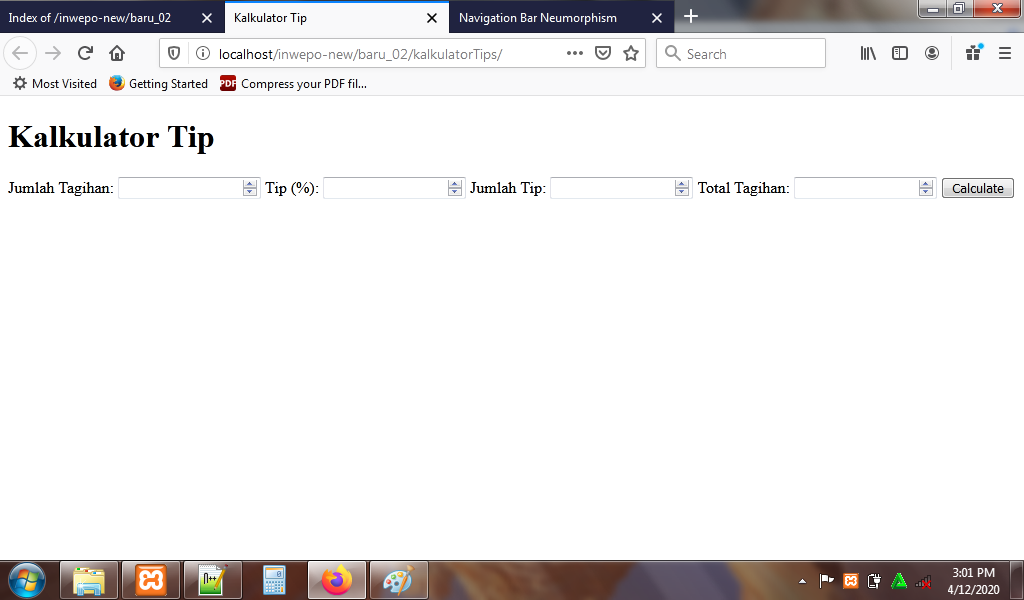Image resolution: width=1024 pixels, height=600 pixels.
Task: Reload the current page
Action: click(x=85, y=54)
